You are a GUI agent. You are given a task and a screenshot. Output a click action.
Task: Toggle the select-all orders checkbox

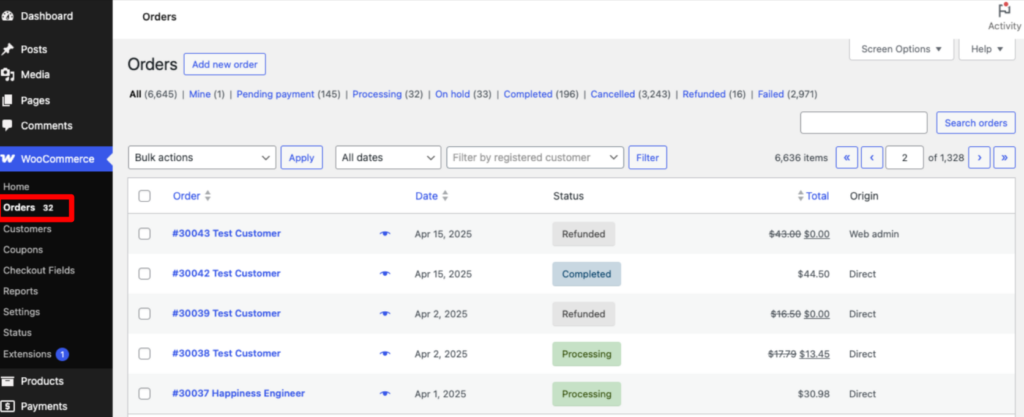[144, 196]
